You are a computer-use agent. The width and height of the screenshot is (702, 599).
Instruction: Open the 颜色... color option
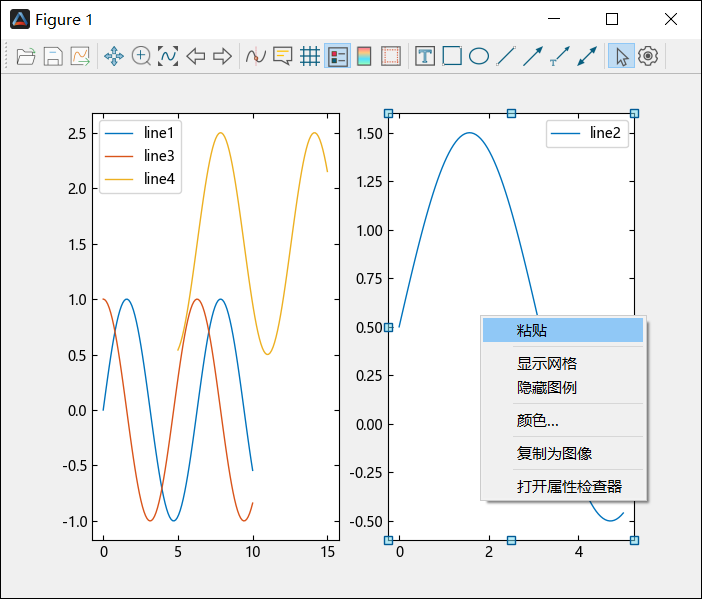[x=538, y=421]
